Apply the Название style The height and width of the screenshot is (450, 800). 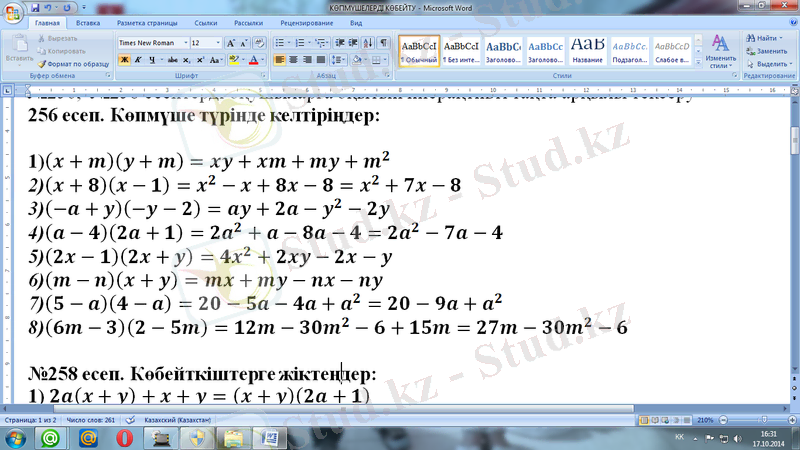pos(587,49)
